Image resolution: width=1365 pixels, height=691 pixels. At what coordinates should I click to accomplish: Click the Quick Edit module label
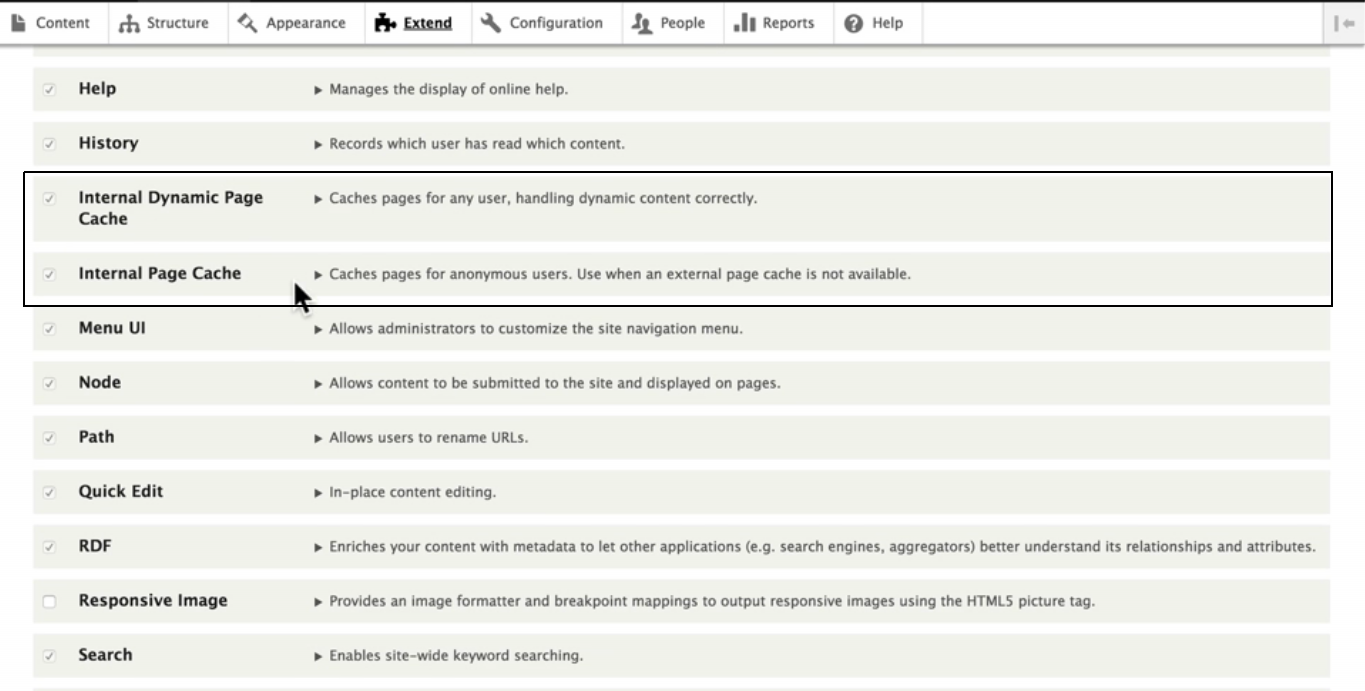121,492
